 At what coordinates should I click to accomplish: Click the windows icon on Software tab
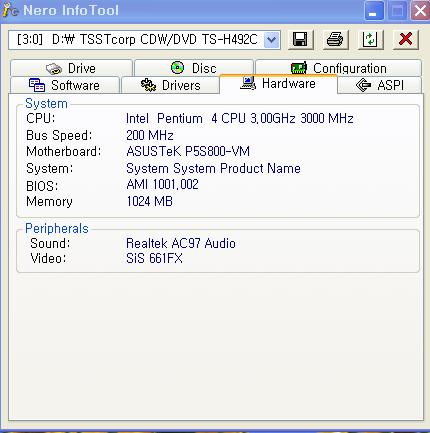[x=37, y=85]
